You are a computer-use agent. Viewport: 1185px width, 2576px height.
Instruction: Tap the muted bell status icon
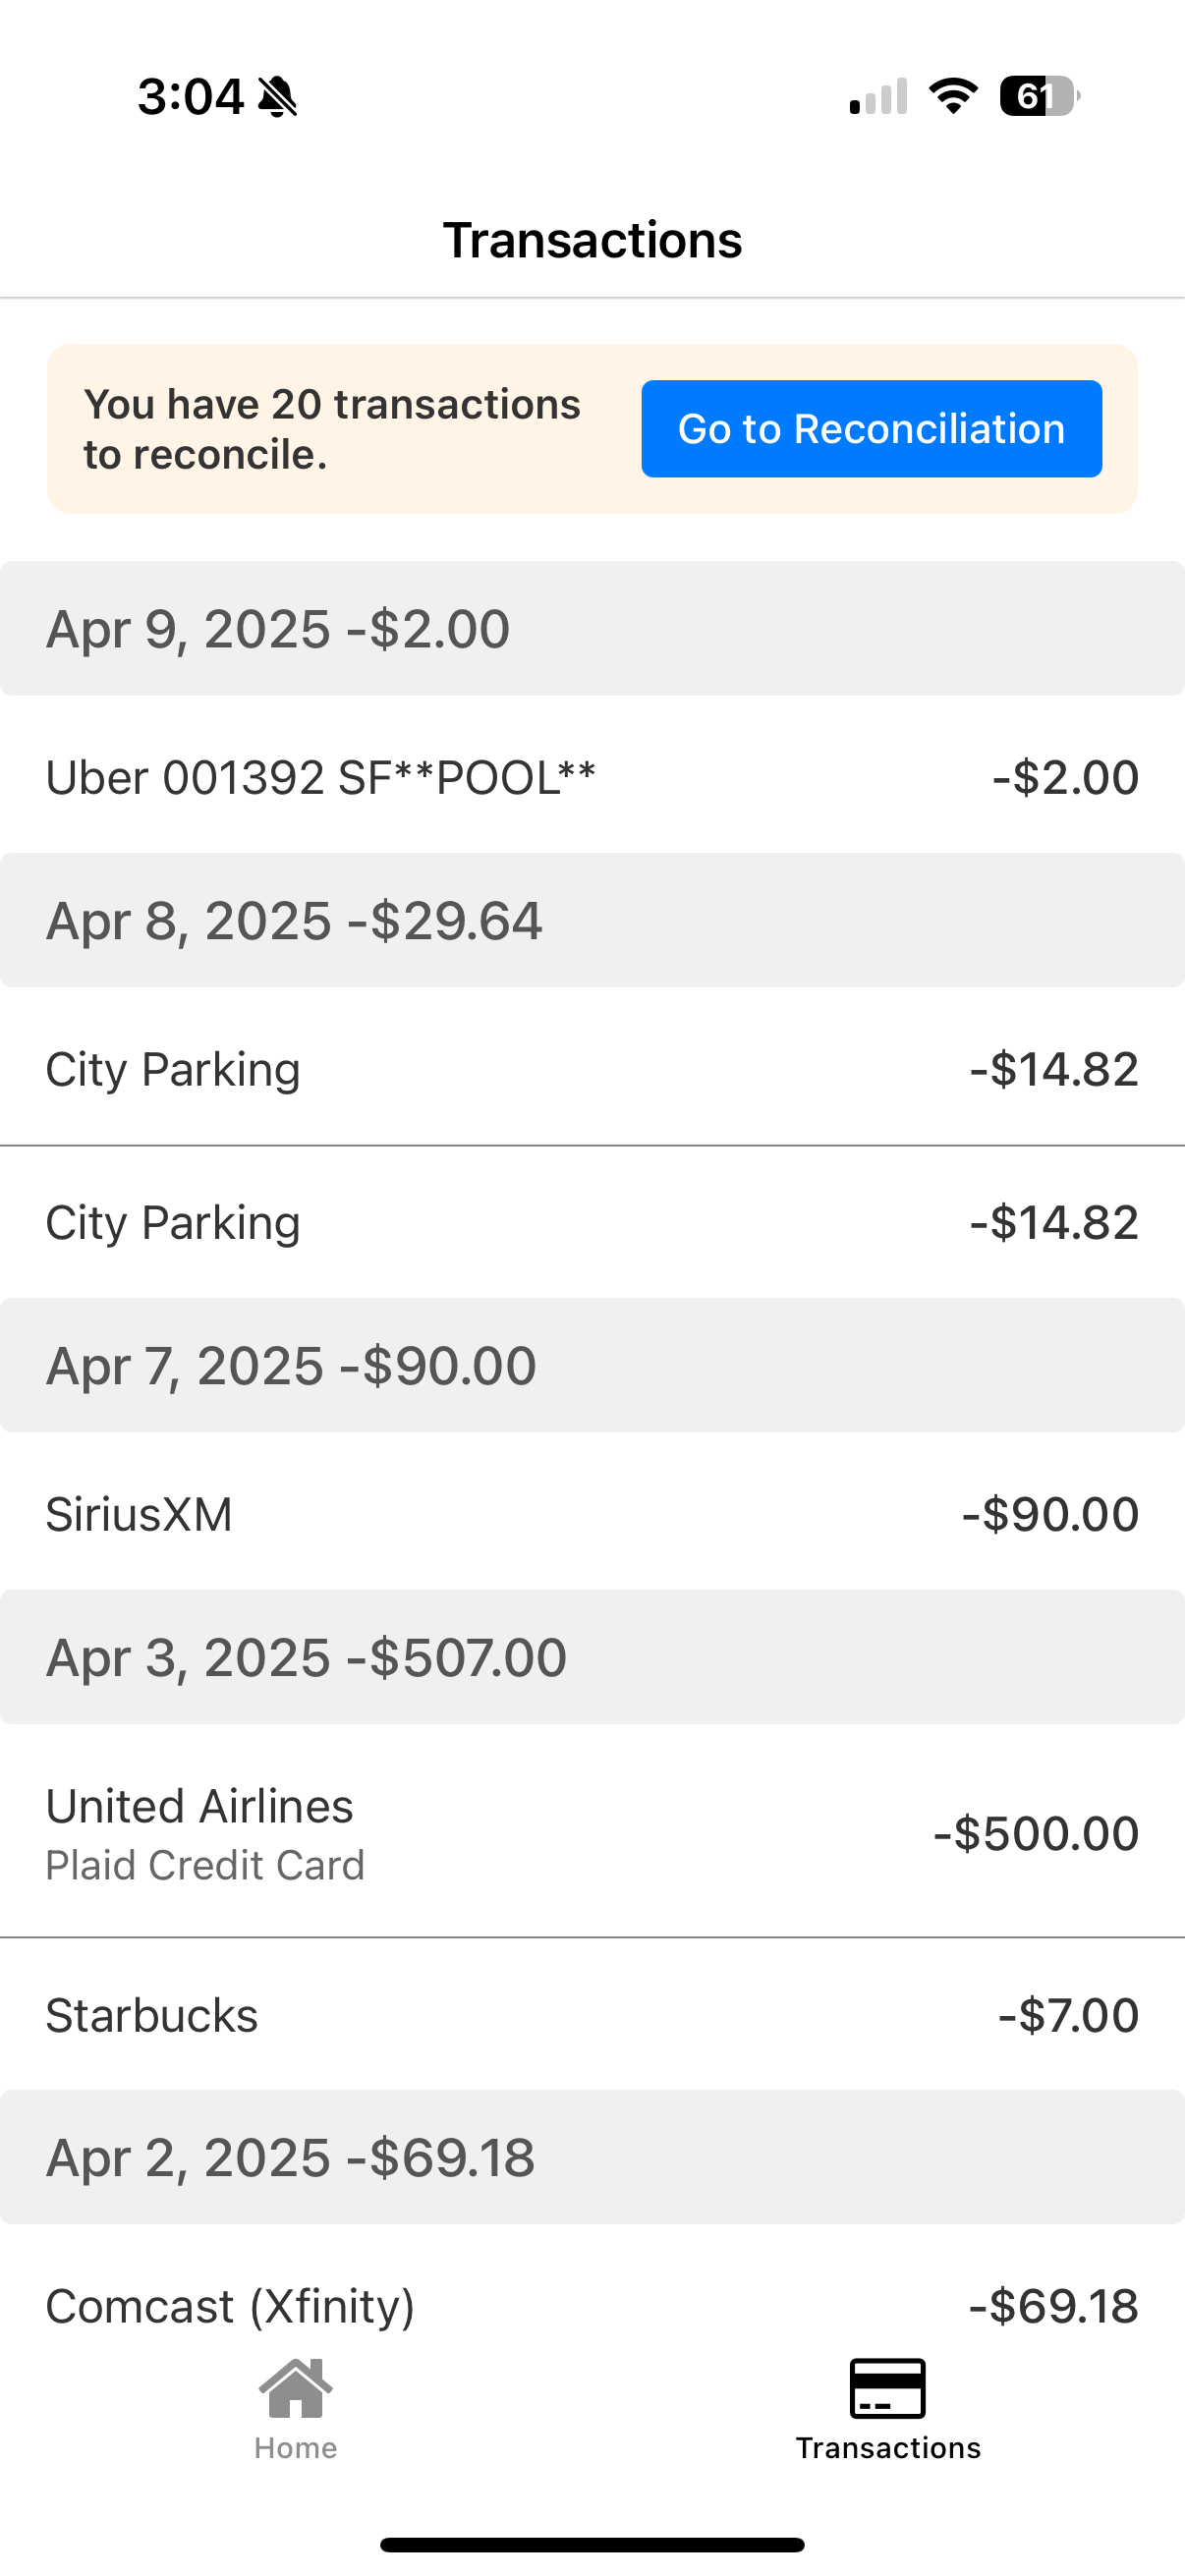[277, 97]
